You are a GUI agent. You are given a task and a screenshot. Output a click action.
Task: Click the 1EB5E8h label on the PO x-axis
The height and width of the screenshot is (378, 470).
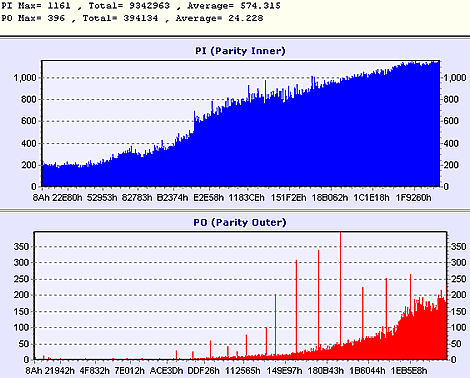tap(409, 371)
